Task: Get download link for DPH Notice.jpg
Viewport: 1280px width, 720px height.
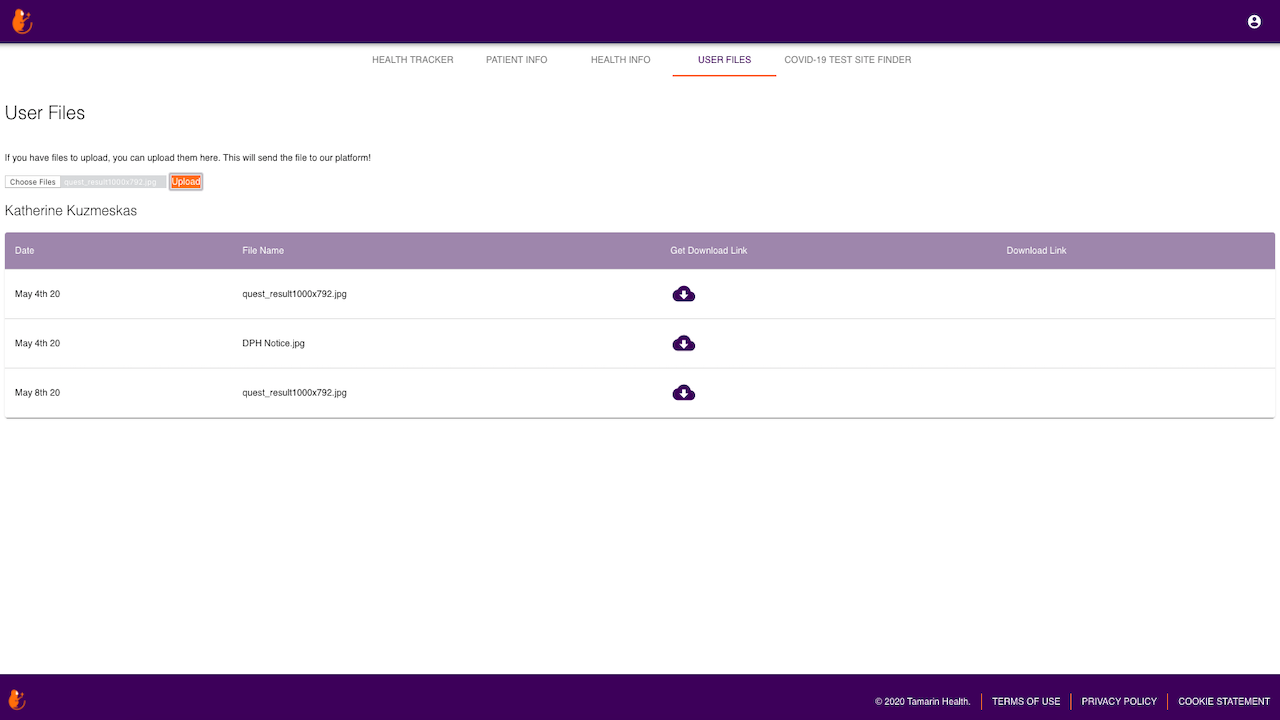Action: 684,343
